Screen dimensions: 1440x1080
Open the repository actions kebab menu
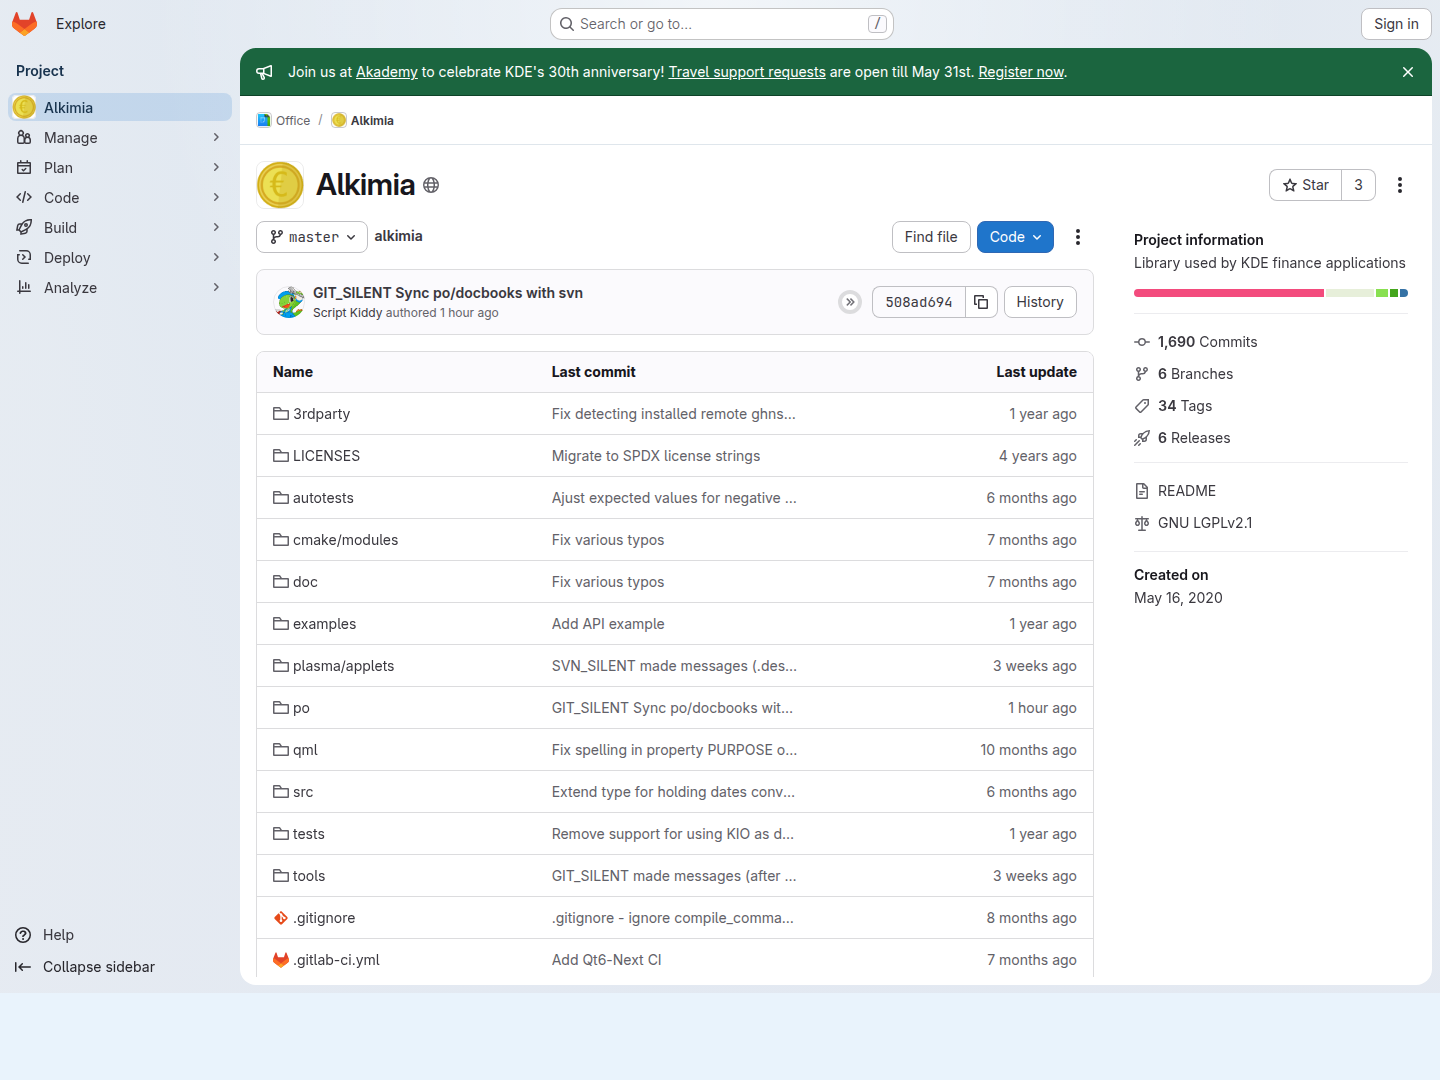click(x=1078, y=237)
